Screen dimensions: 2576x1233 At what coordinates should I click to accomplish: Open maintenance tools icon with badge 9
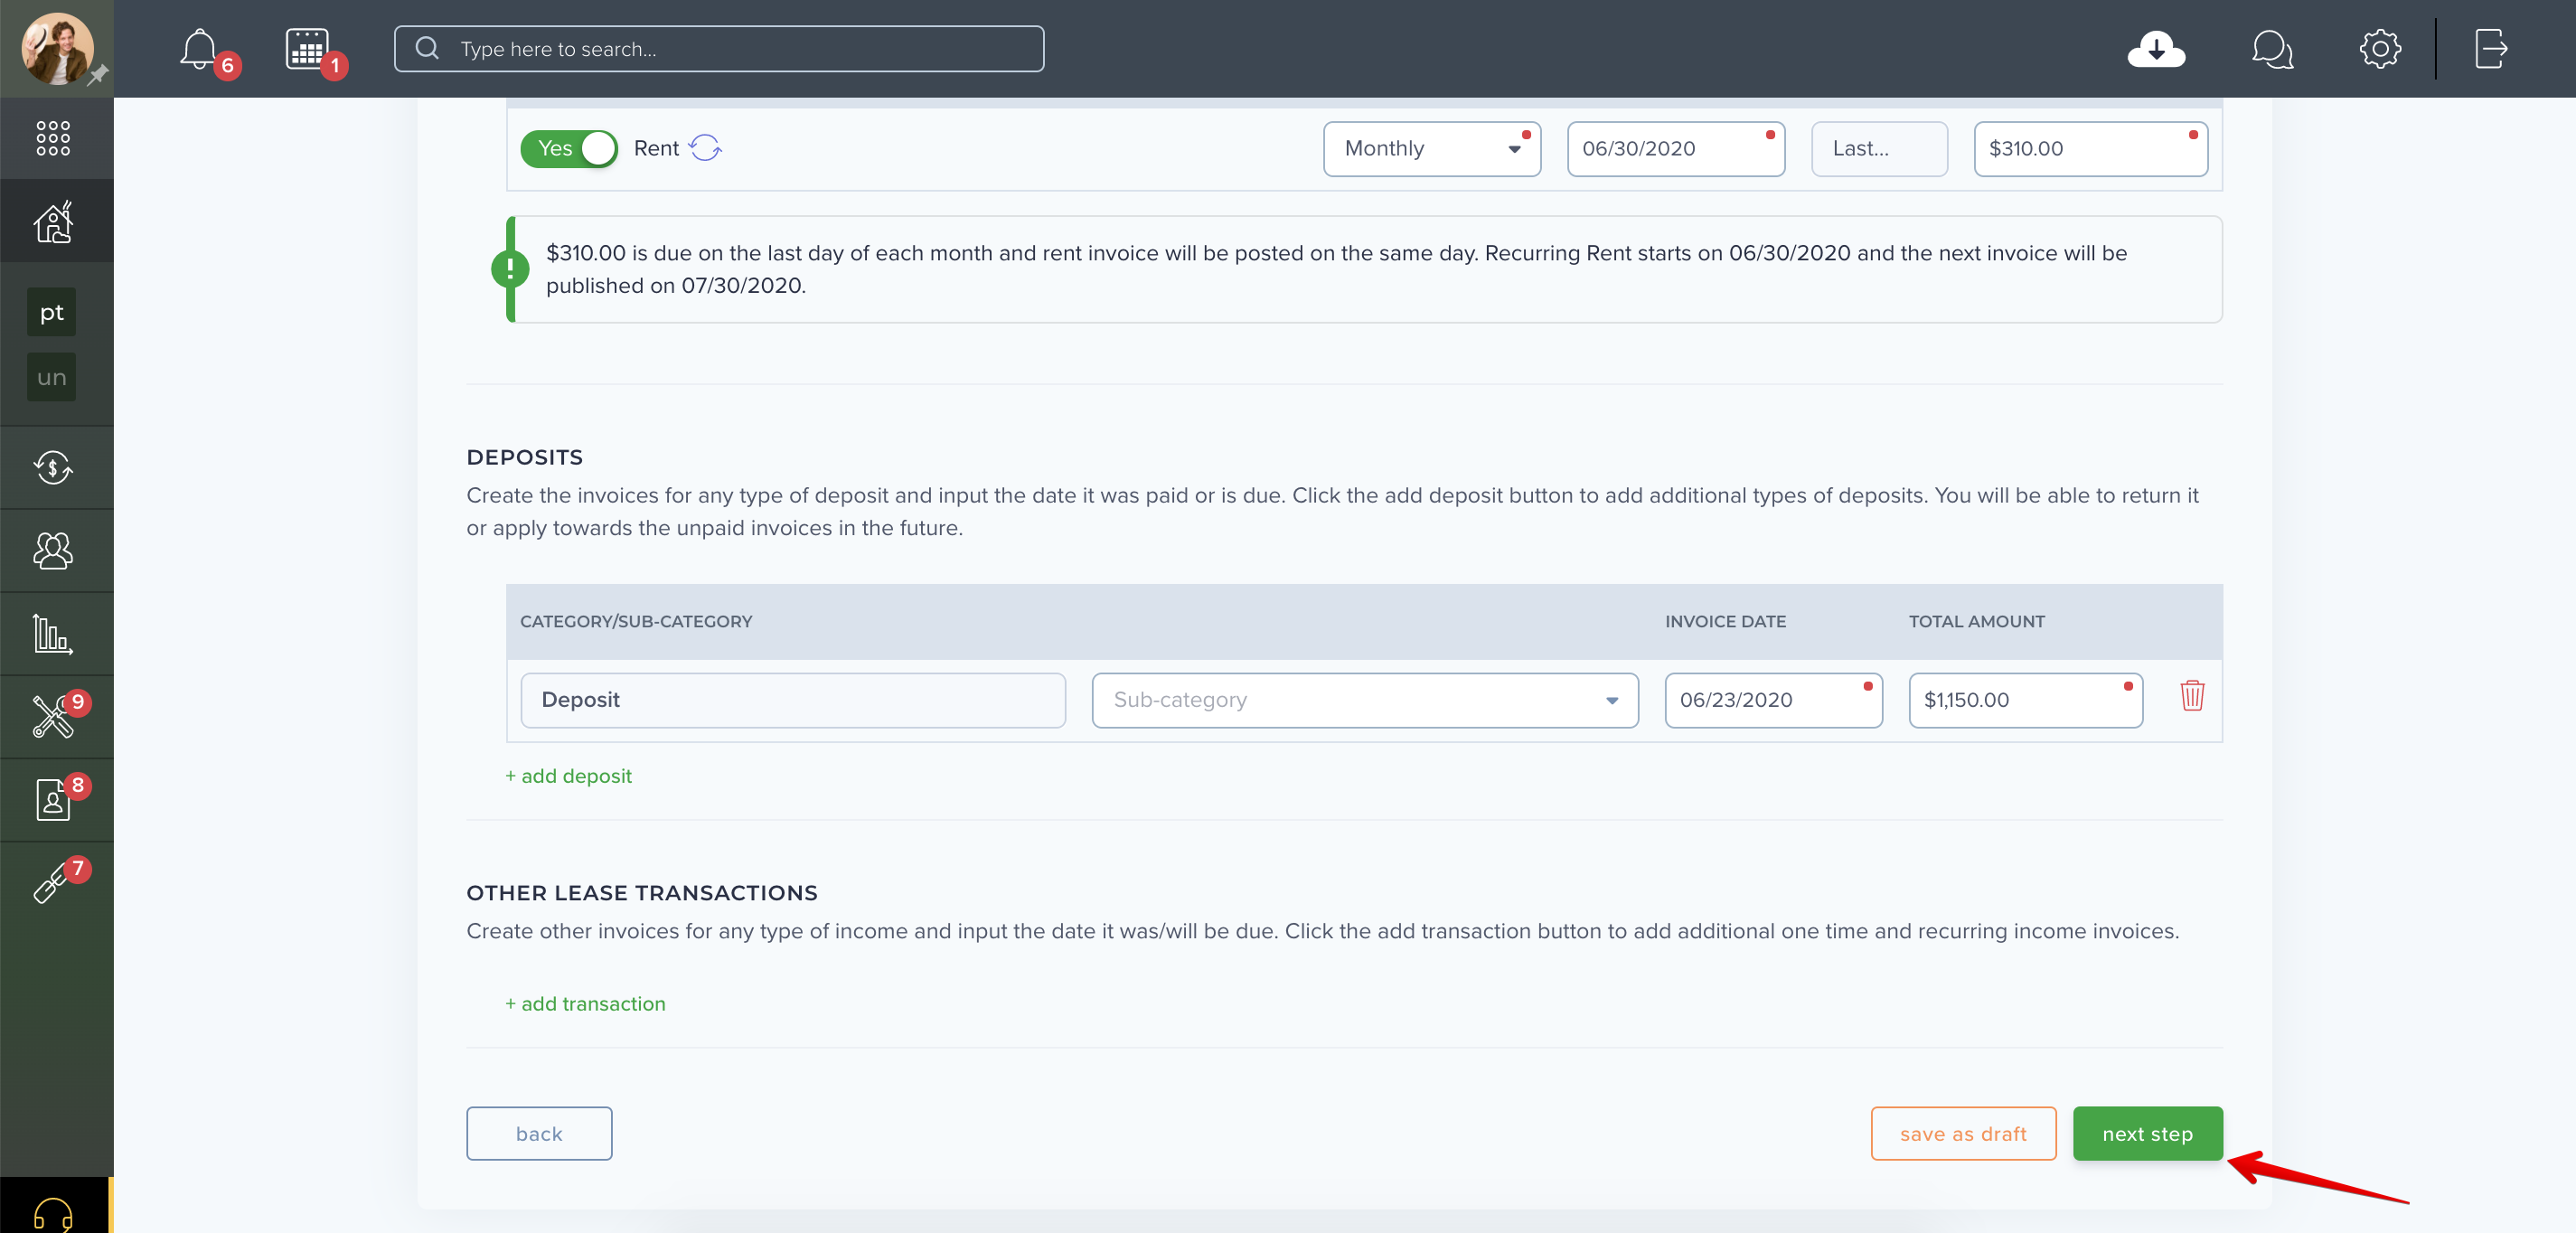click(53, 717)
